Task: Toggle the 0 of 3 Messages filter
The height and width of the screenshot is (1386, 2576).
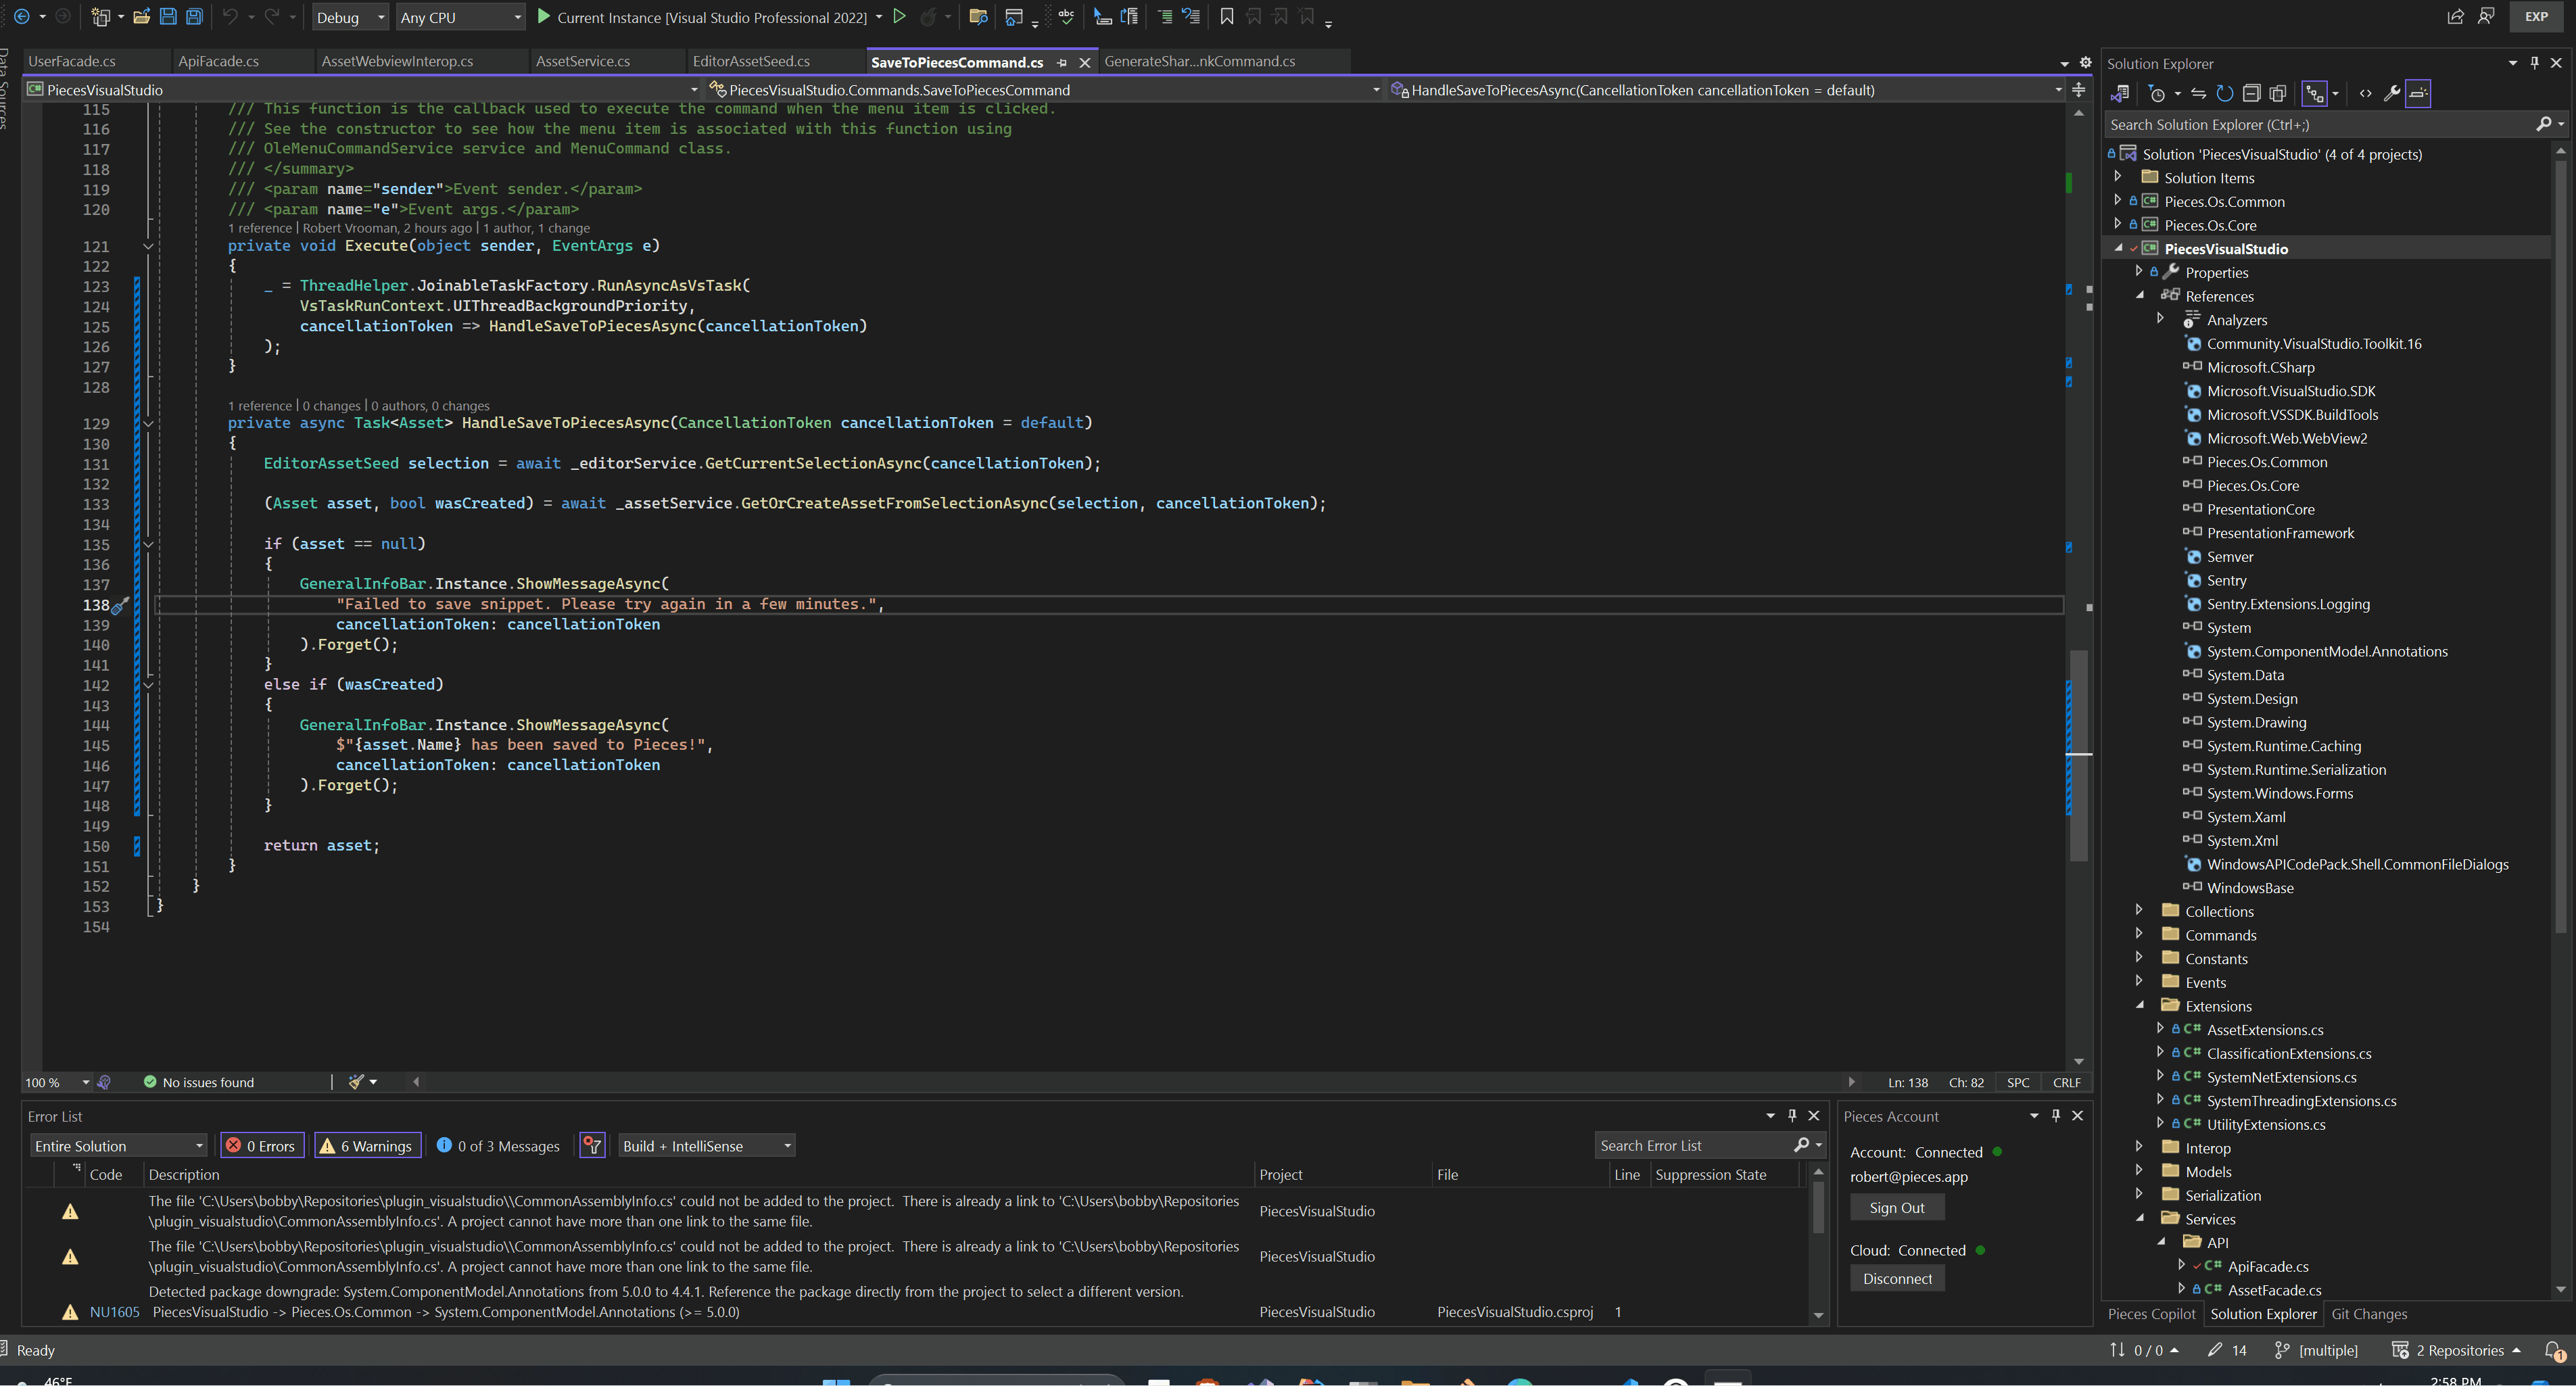Action: (x=498, y=1146)
